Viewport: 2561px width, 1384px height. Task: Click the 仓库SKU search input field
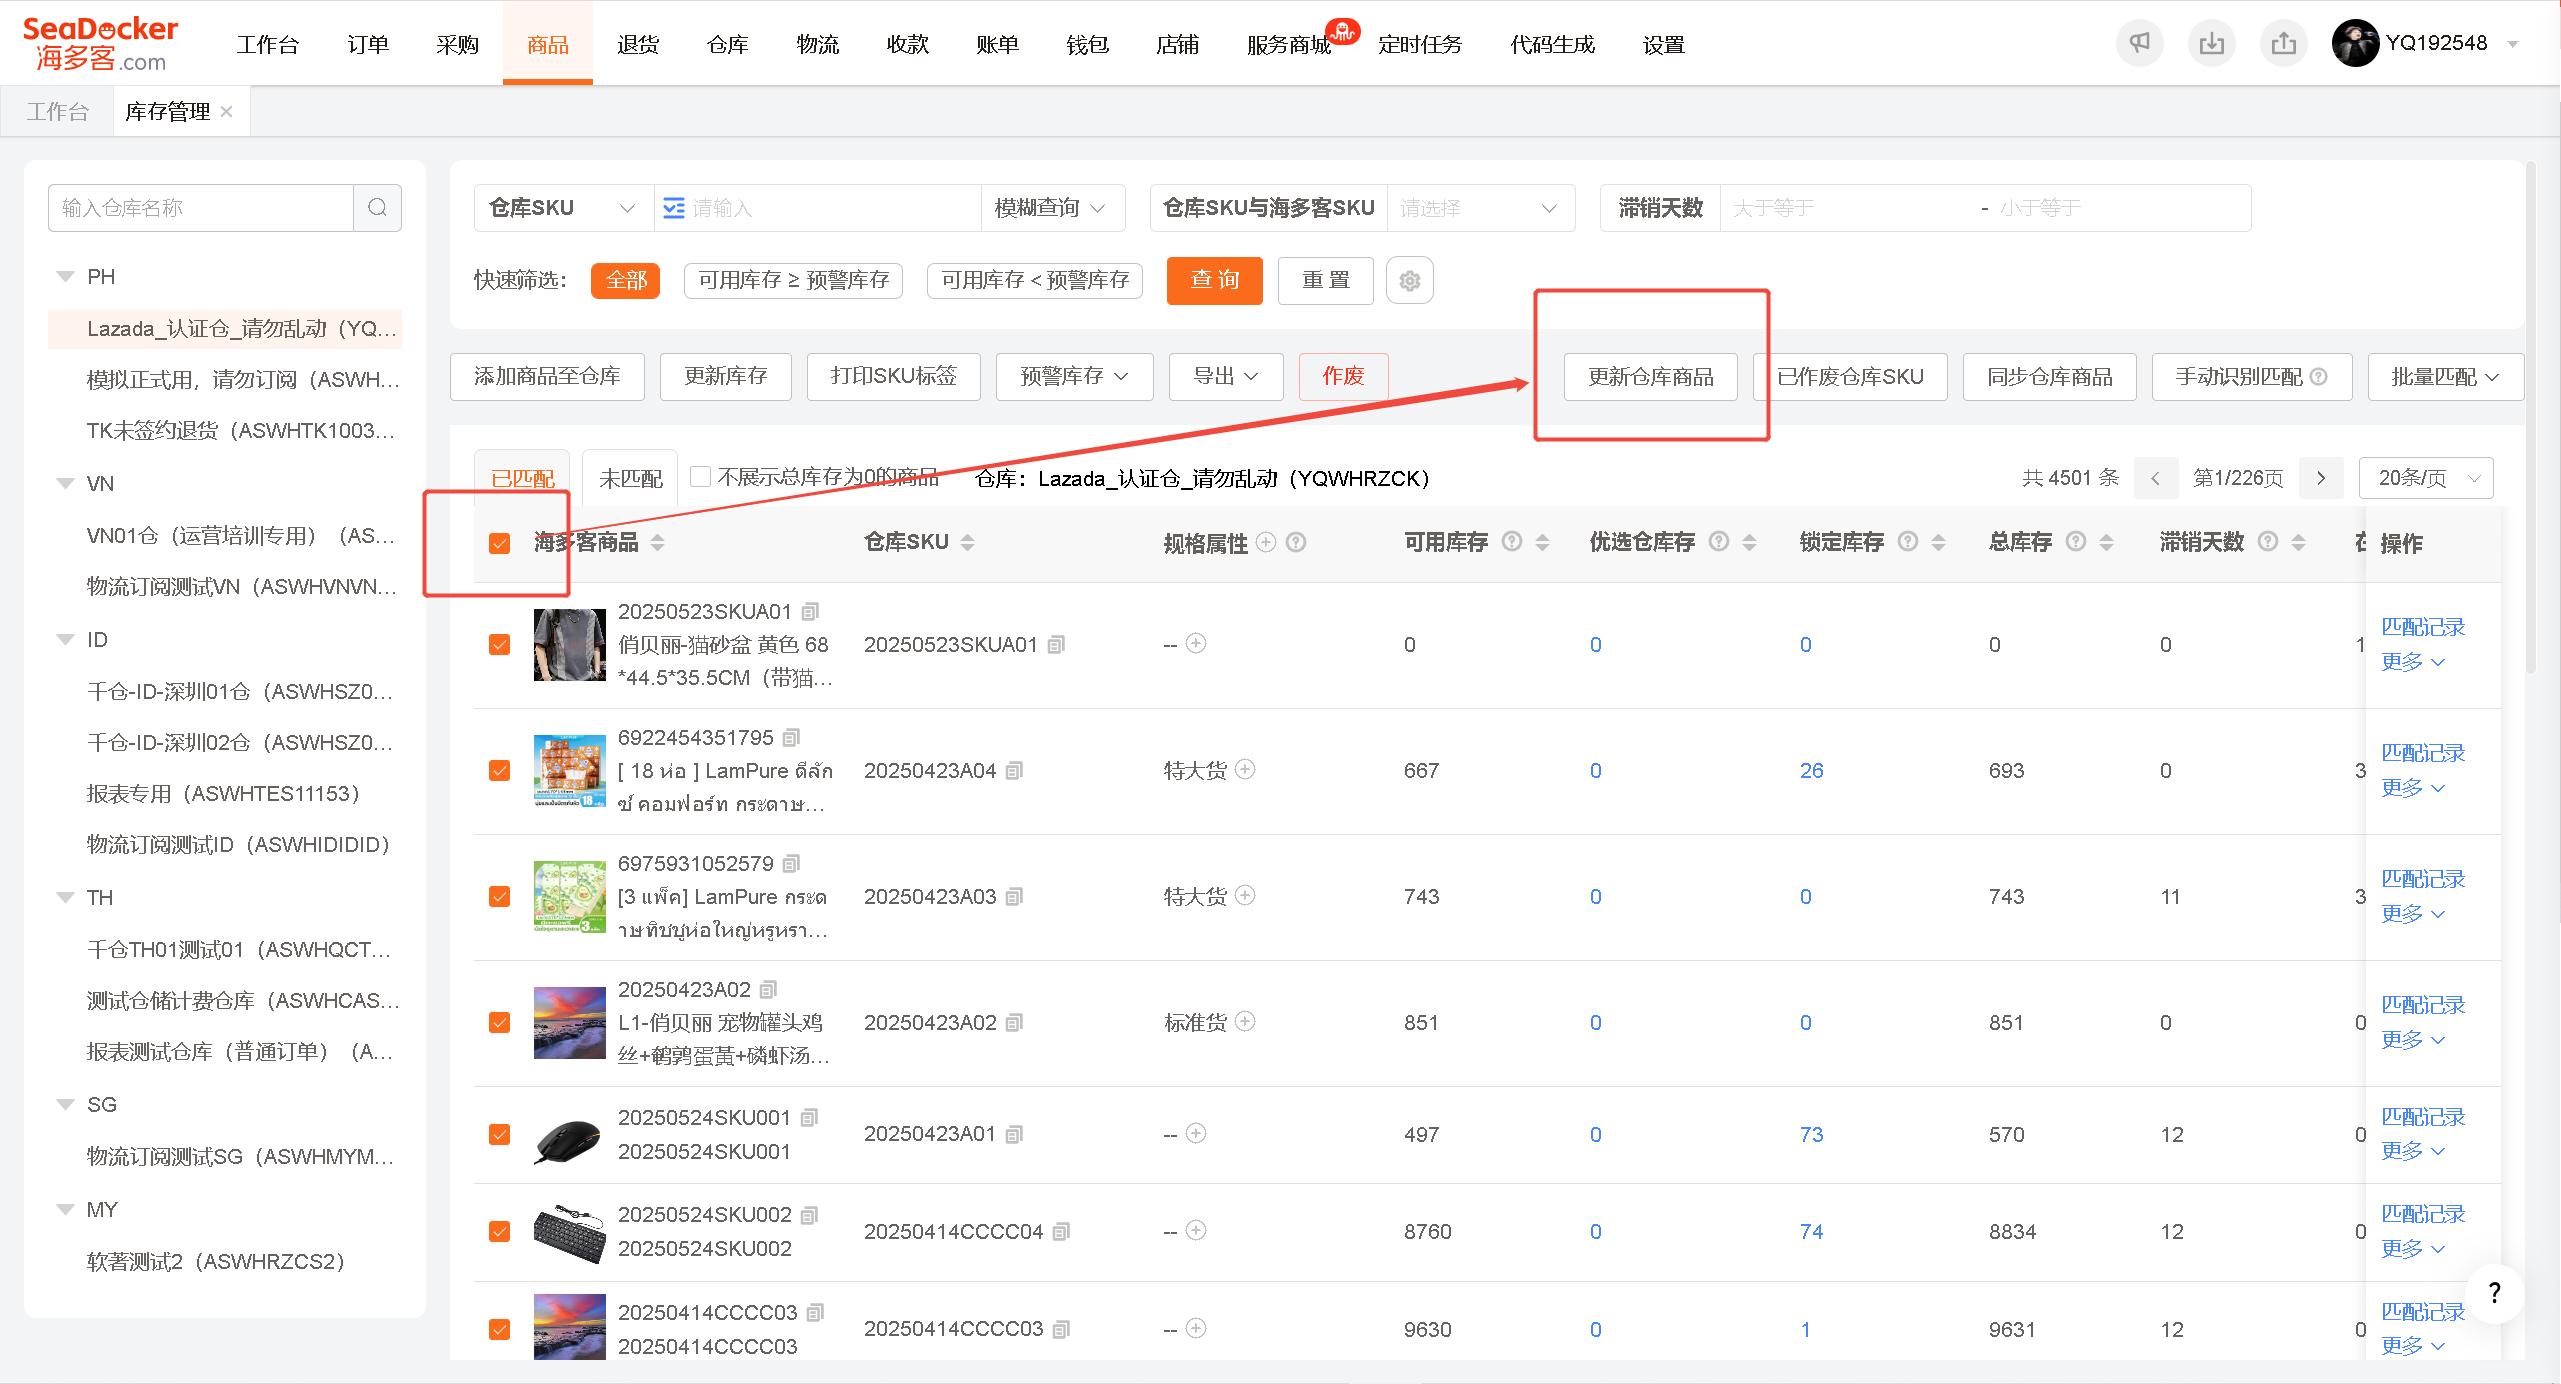click(x=818, y=208)
